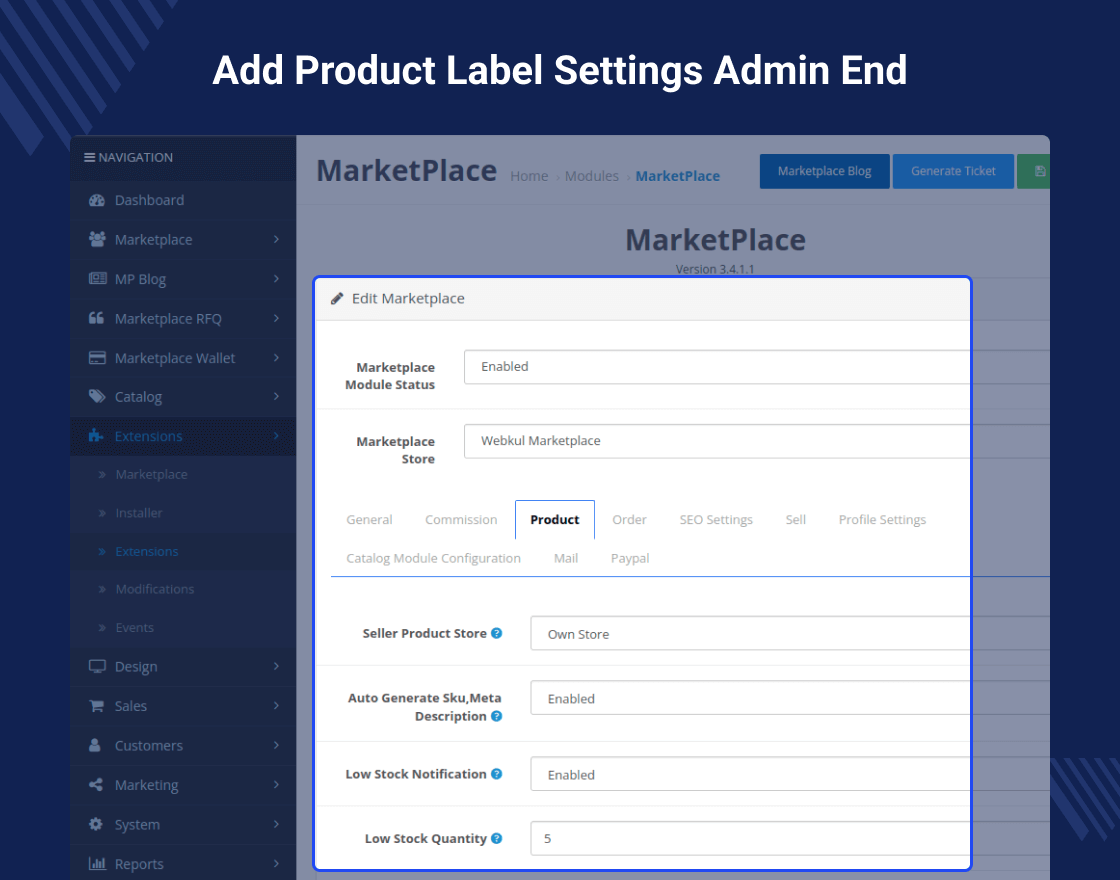Image resolution: width=1120 pixels, height=880 pixels.
Task: Click the Dashboard gauge icon
Action: [x=96, y=201]
